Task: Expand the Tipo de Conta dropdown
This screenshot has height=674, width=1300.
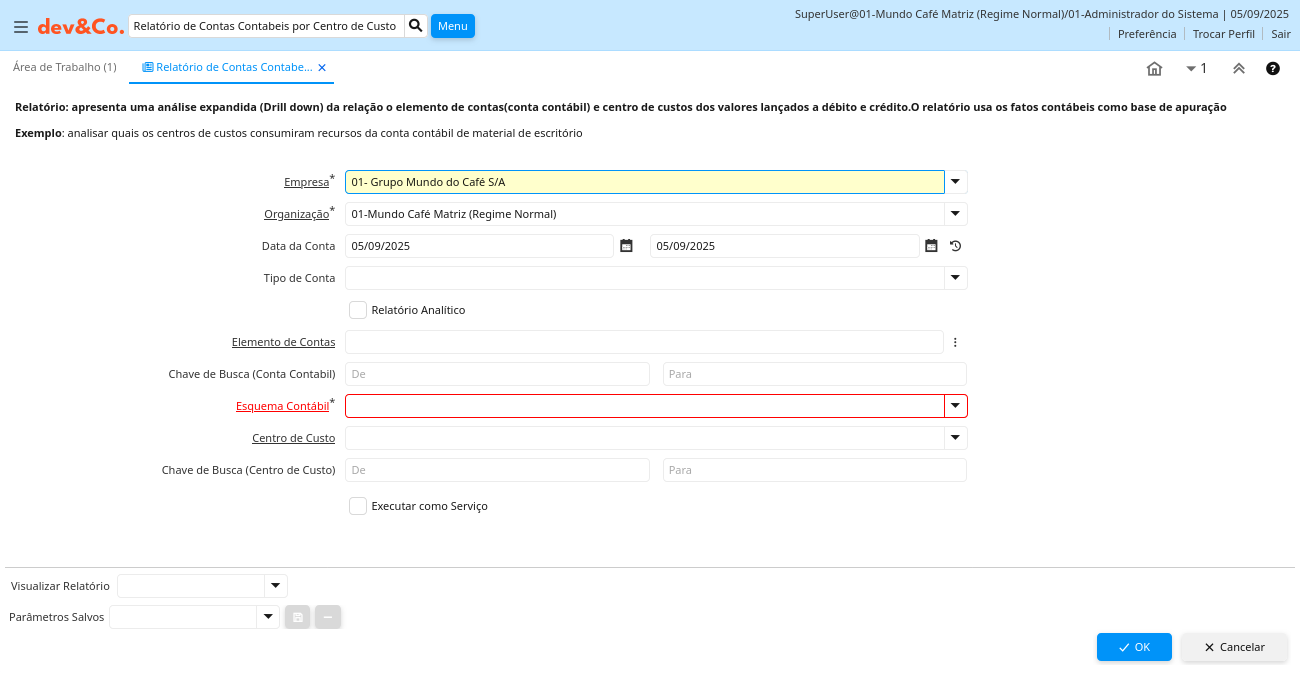Action: click(x=955, y=278)
